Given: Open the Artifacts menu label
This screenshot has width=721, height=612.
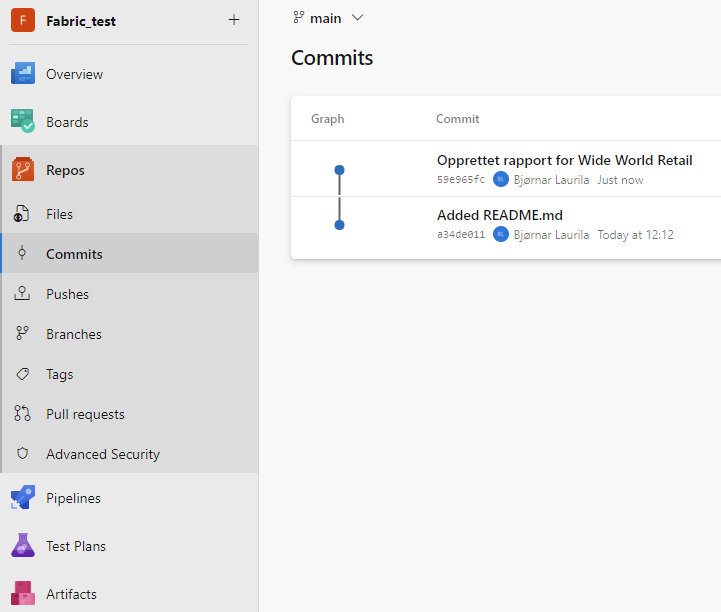Looking at the screenshot, I should 71,595.
